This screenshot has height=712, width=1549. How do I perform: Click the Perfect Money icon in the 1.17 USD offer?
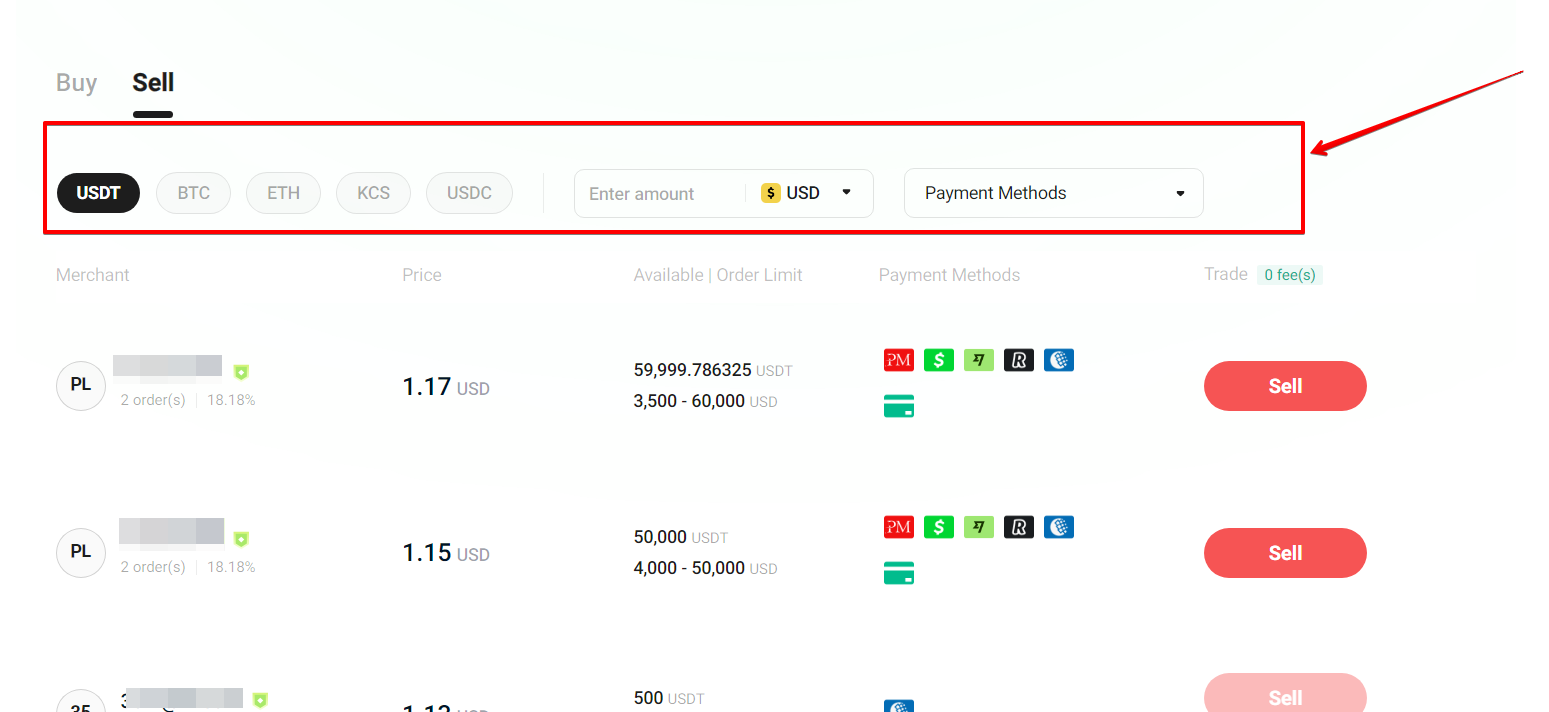899,360
